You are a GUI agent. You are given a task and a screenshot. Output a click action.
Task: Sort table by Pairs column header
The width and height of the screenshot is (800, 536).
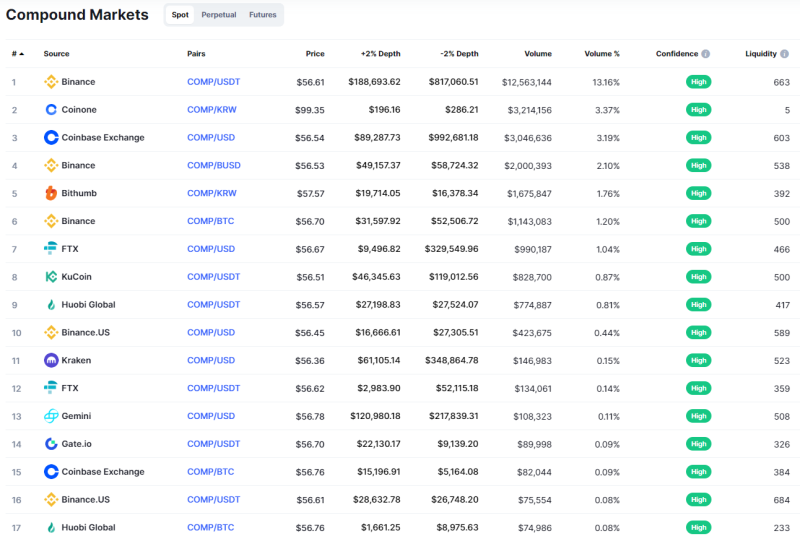pyautogui.click(x=196, y=54)
